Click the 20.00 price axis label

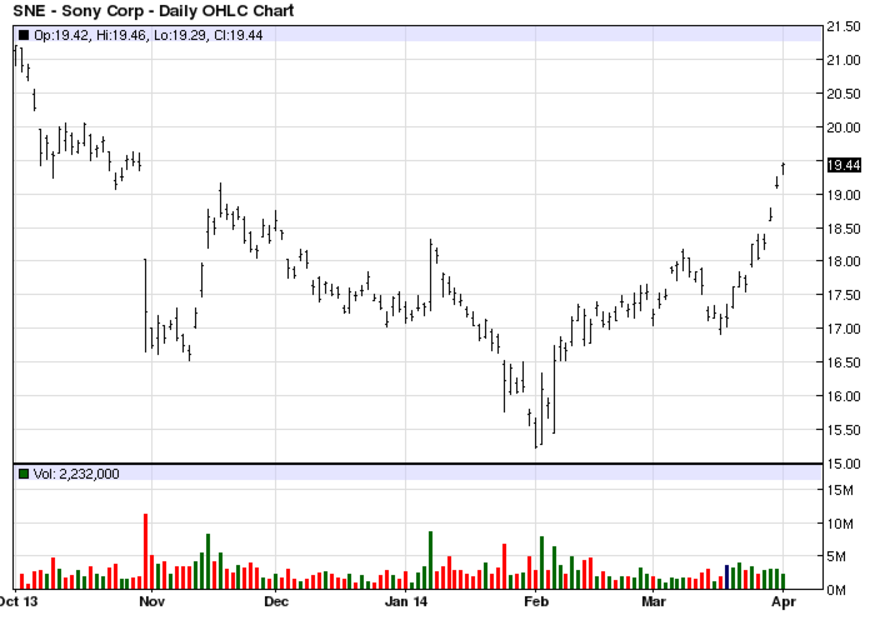point(843,128)
